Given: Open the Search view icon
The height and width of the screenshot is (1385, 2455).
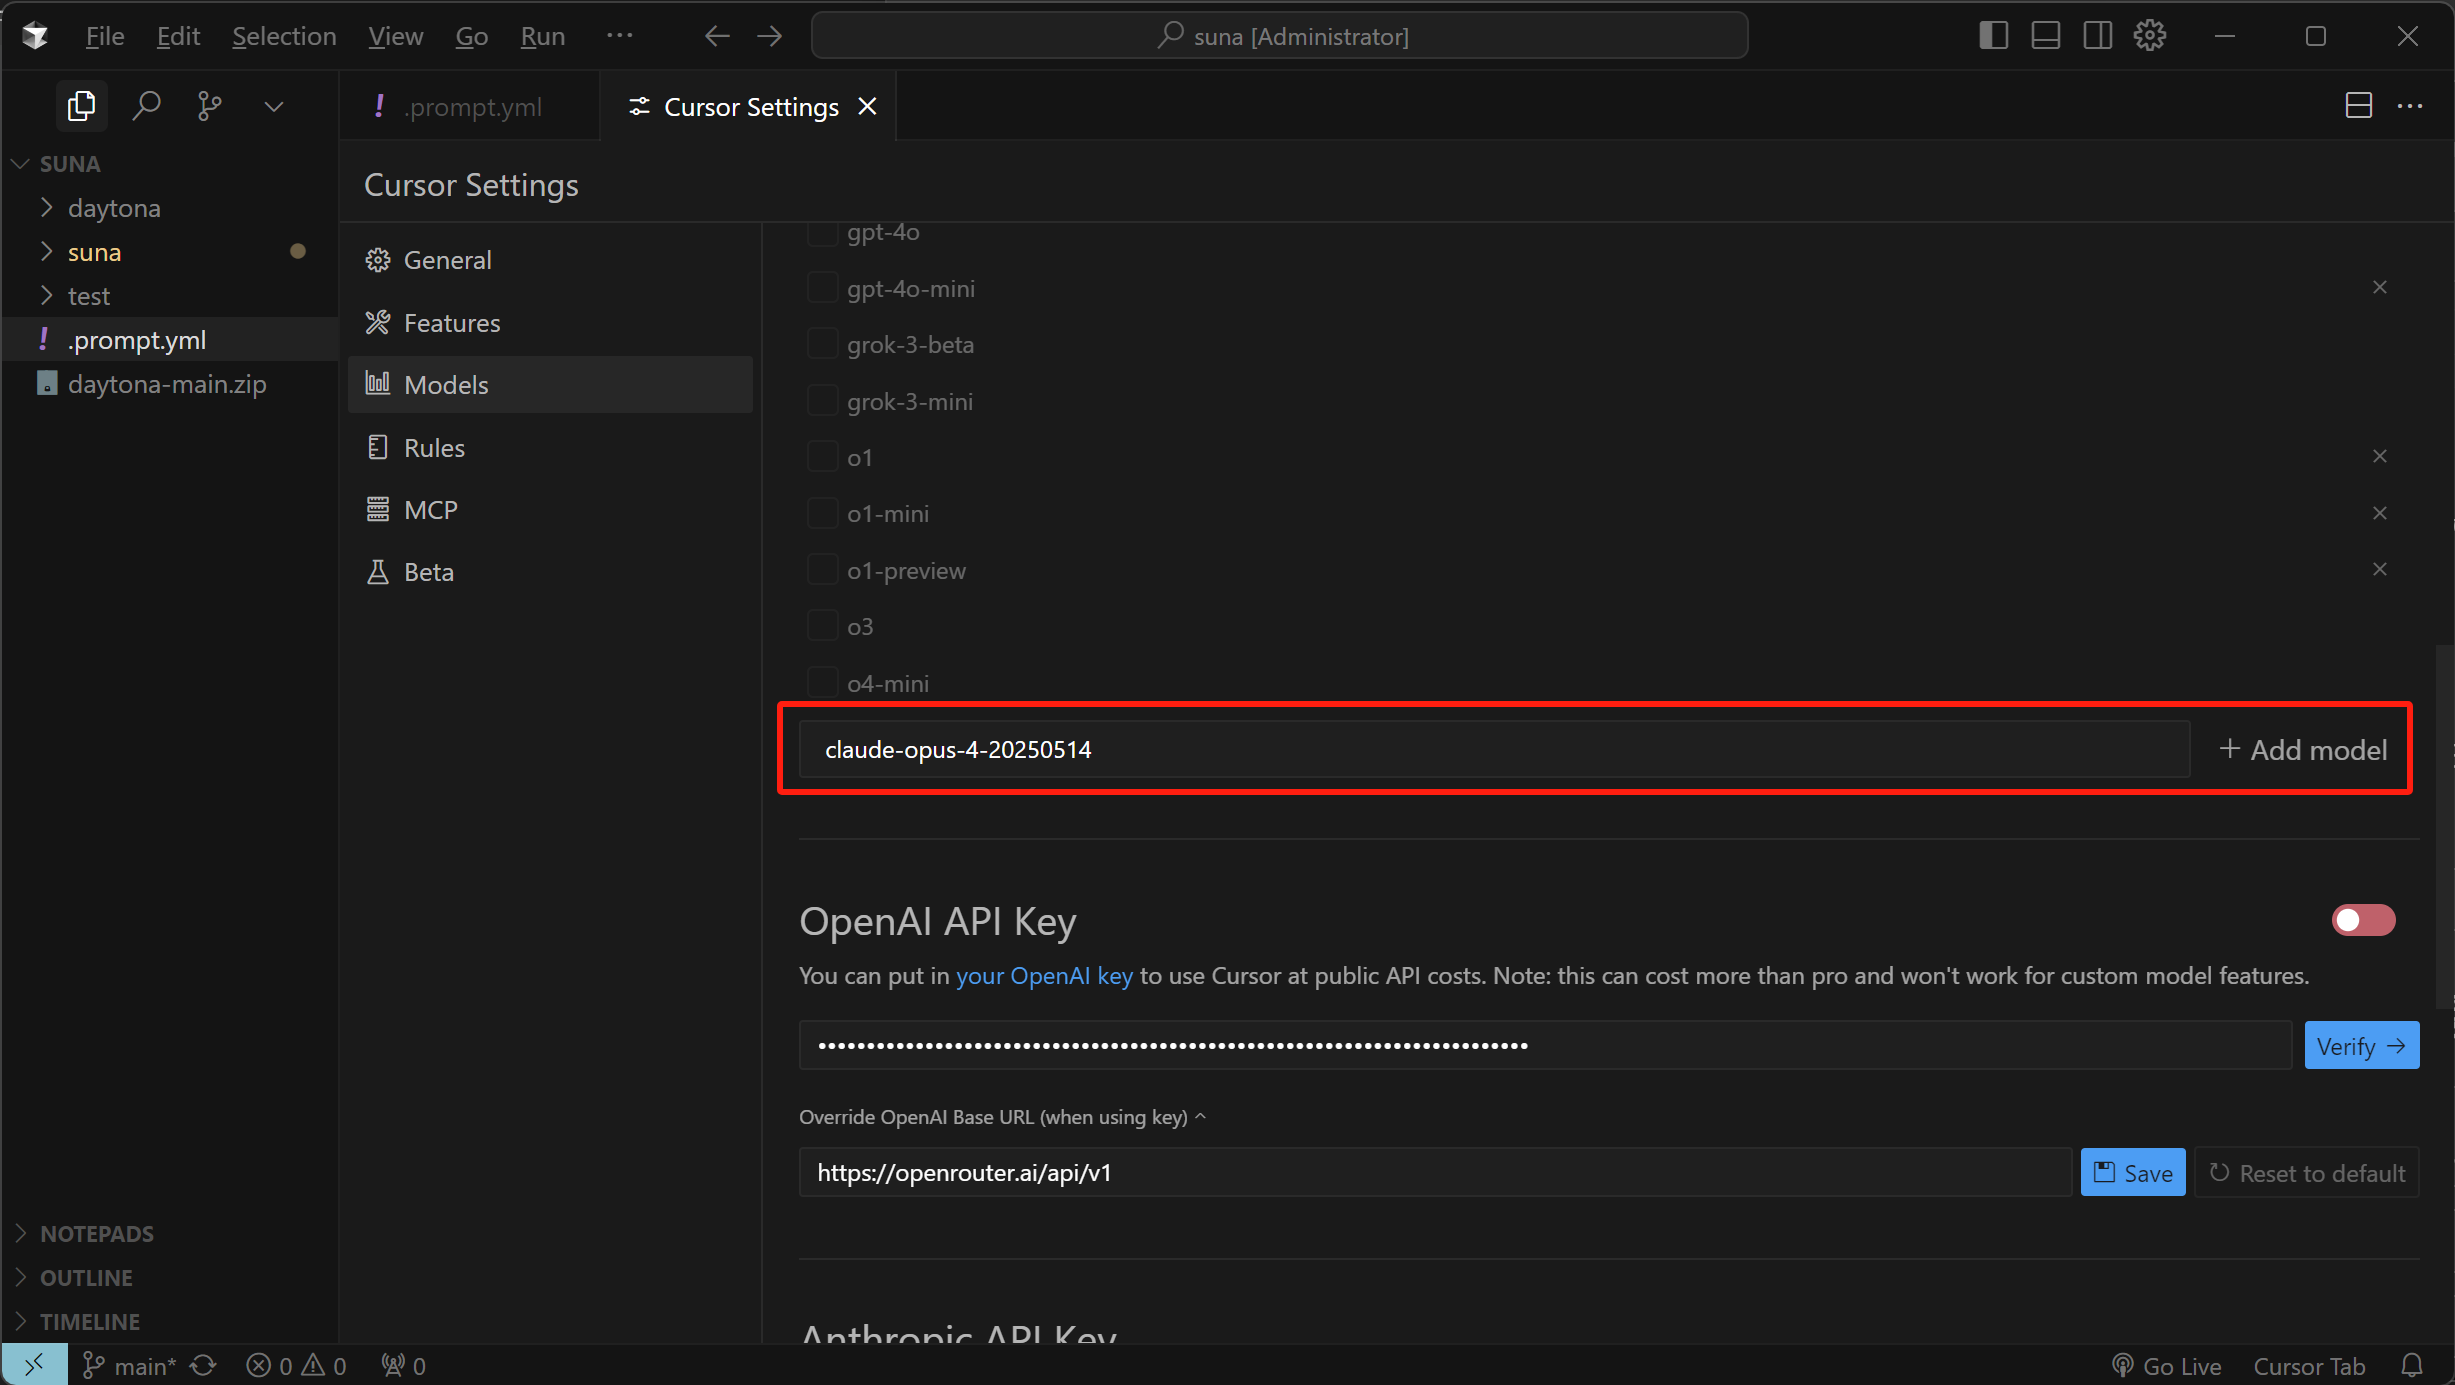Looking at the screenshot, I should click(146, 106).
